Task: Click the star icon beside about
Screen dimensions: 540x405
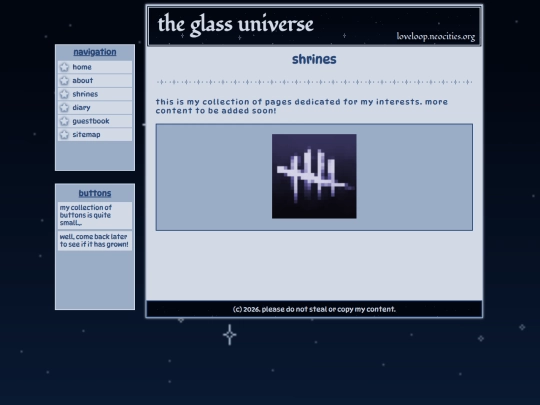Action: coord(64,81)
